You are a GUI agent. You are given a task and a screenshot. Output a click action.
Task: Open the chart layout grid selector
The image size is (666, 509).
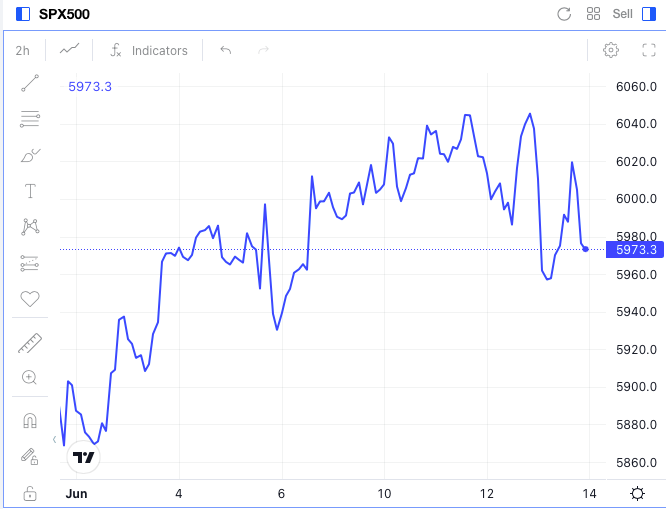(x=593, y=14)
